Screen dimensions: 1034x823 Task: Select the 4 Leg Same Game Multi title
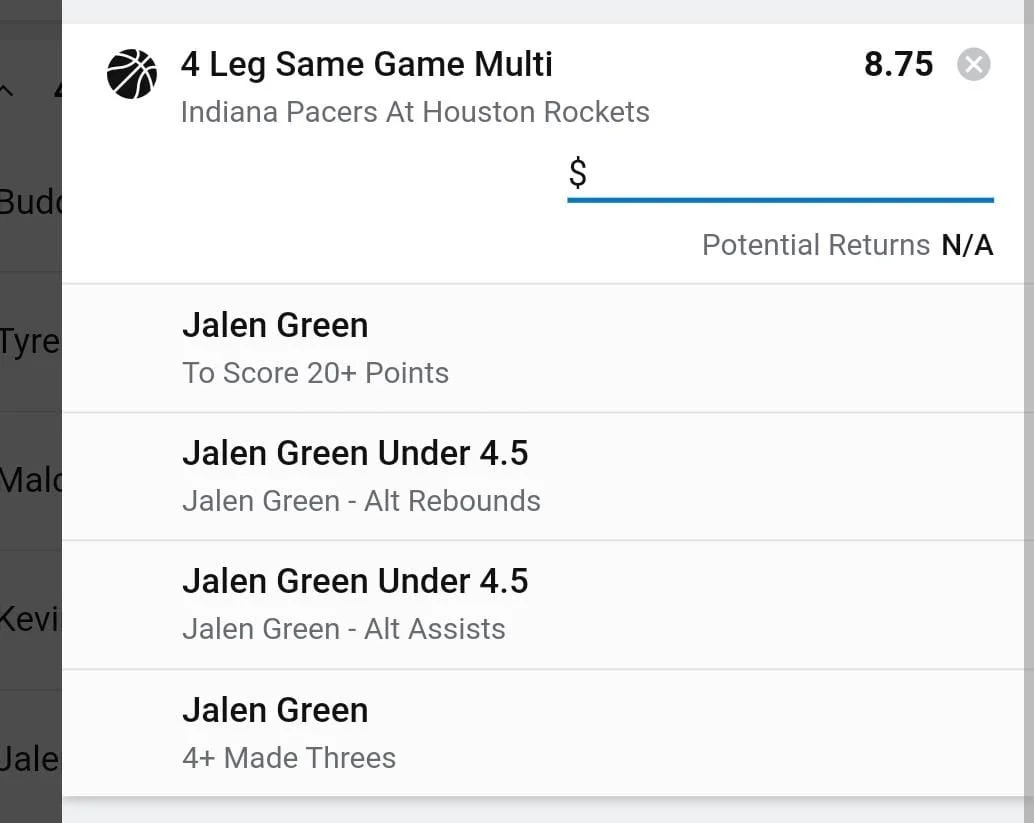[366, 65]
